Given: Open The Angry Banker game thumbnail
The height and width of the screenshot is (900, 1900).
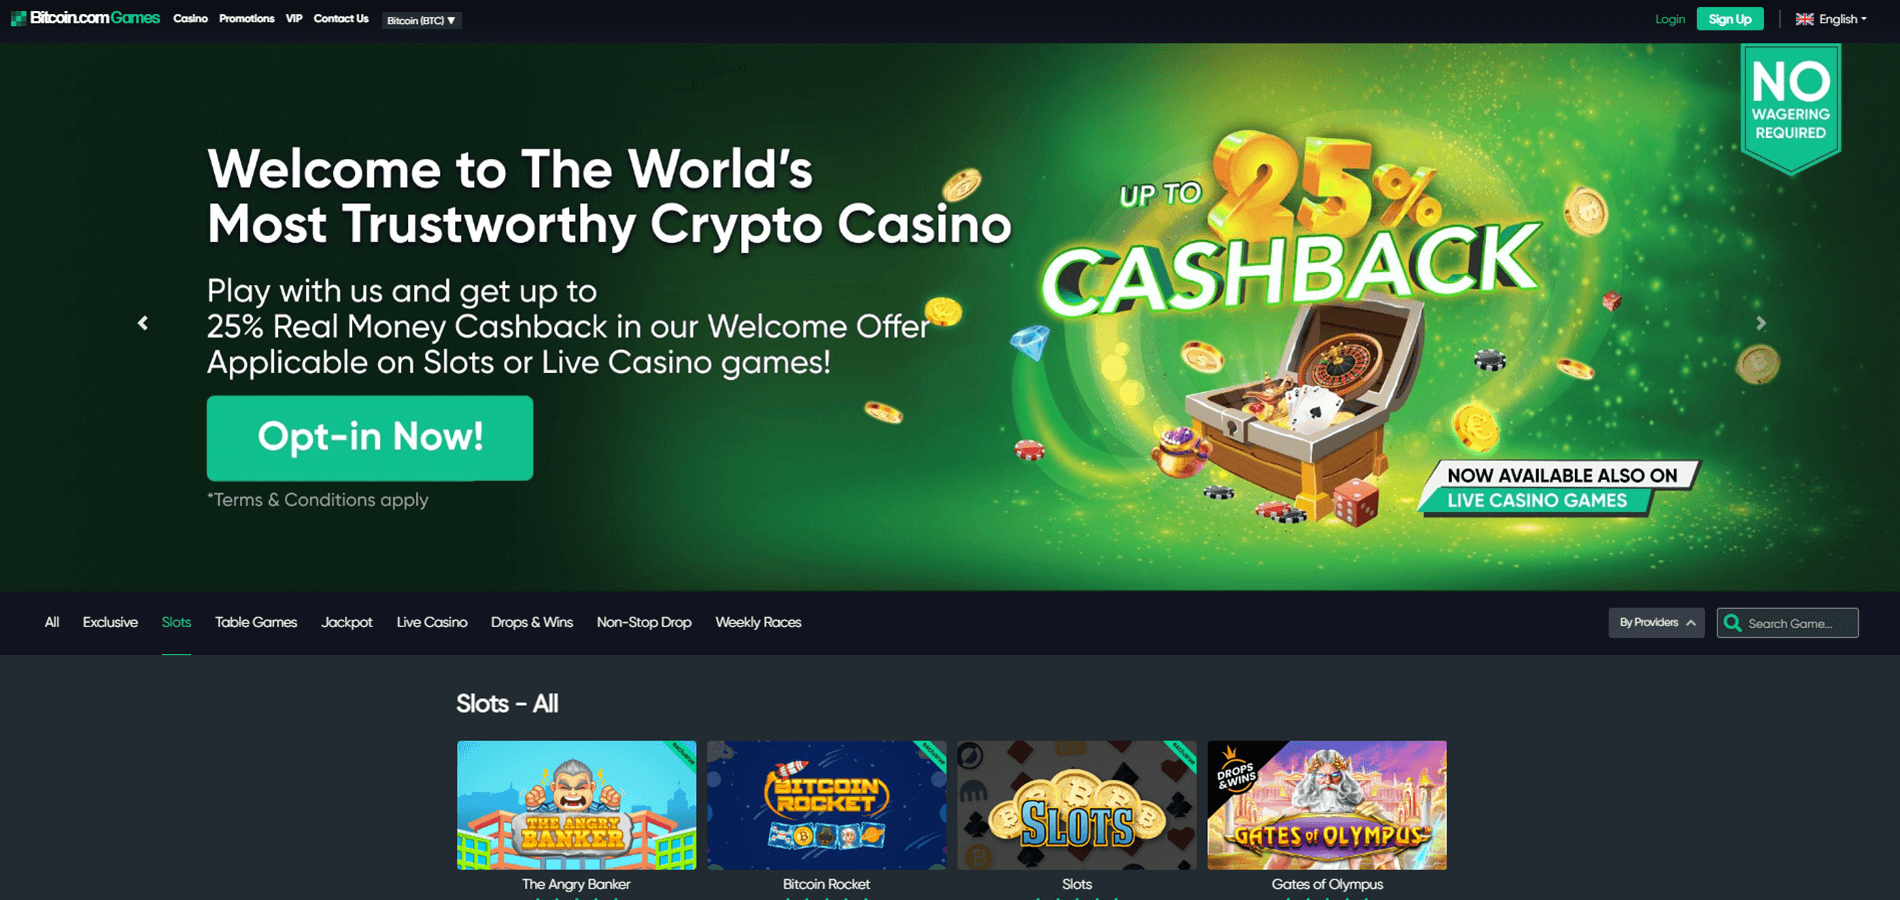Looking at the screenshot, I should click(x=577, y=805).
